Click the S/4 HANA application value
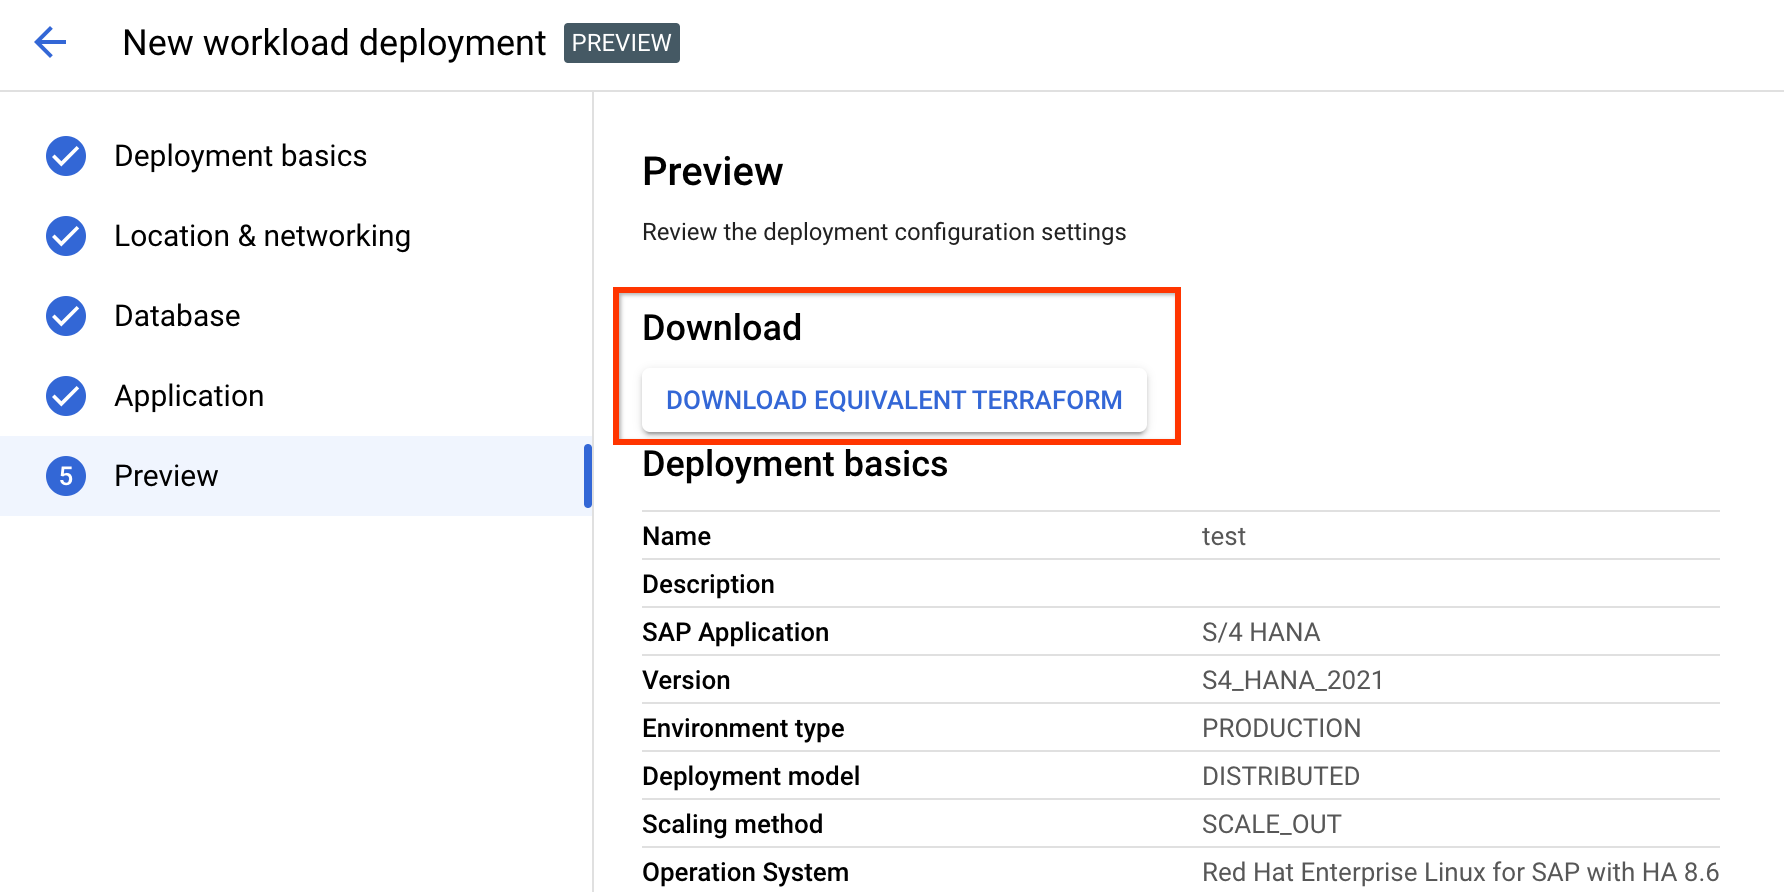 click(1260, 633)
